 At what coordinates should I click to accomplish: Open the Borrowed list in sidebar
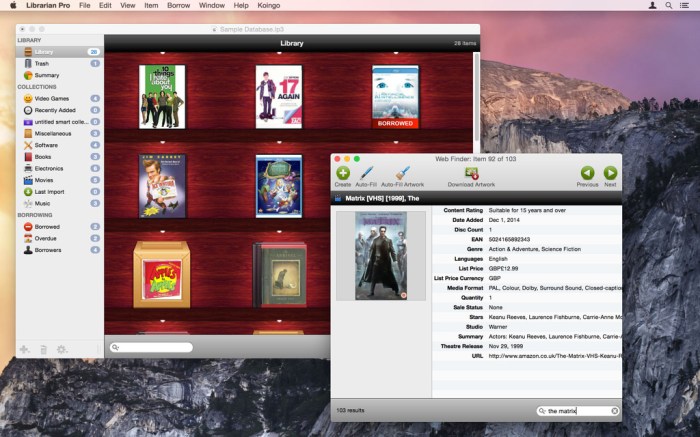pos(48,226)
